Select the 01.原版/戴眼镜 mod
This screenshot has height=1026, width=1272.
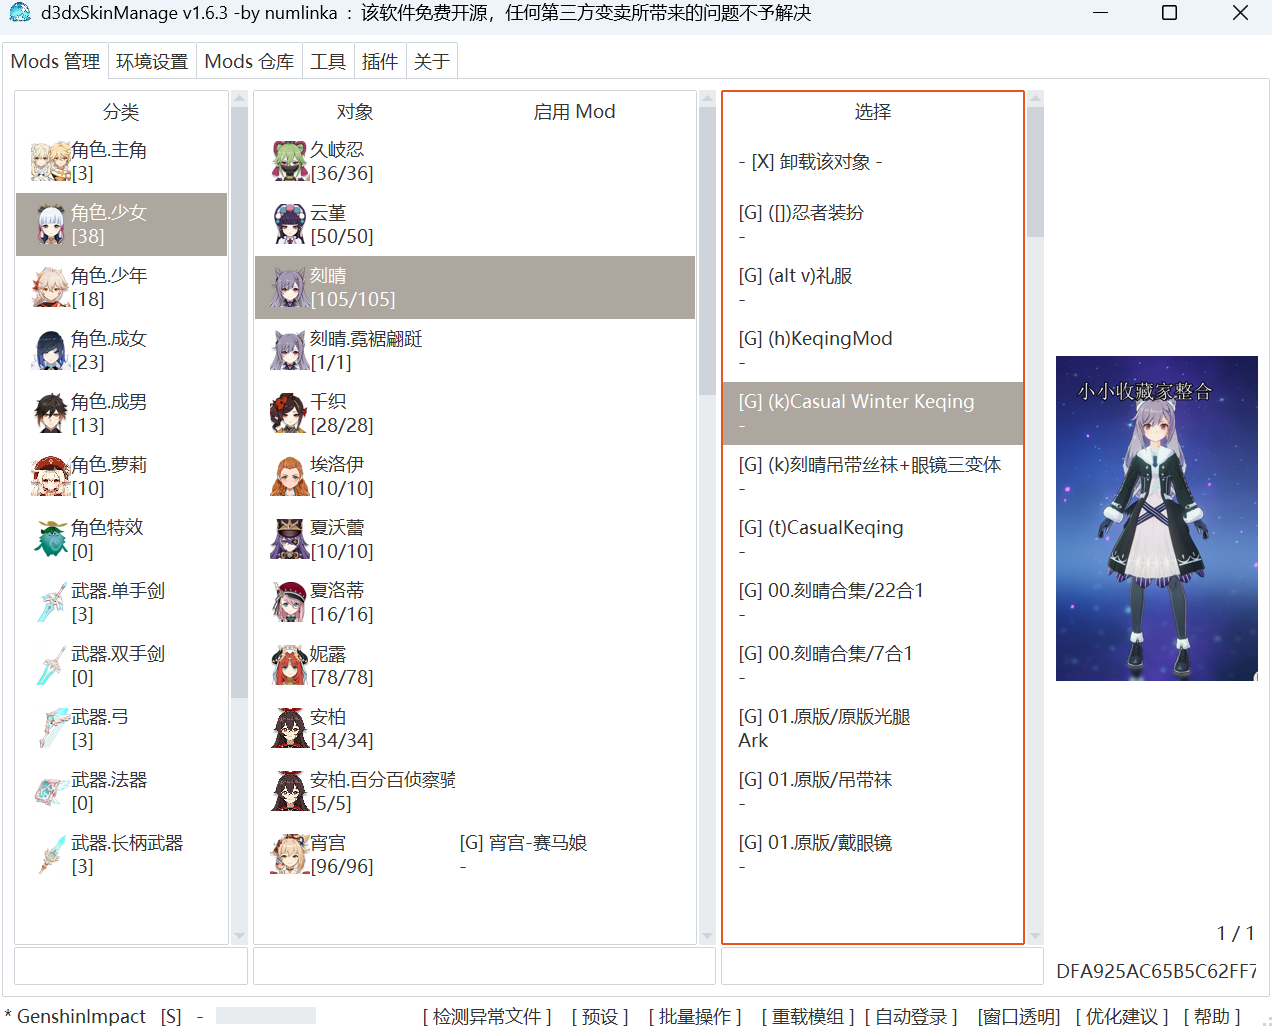[873, 855]
